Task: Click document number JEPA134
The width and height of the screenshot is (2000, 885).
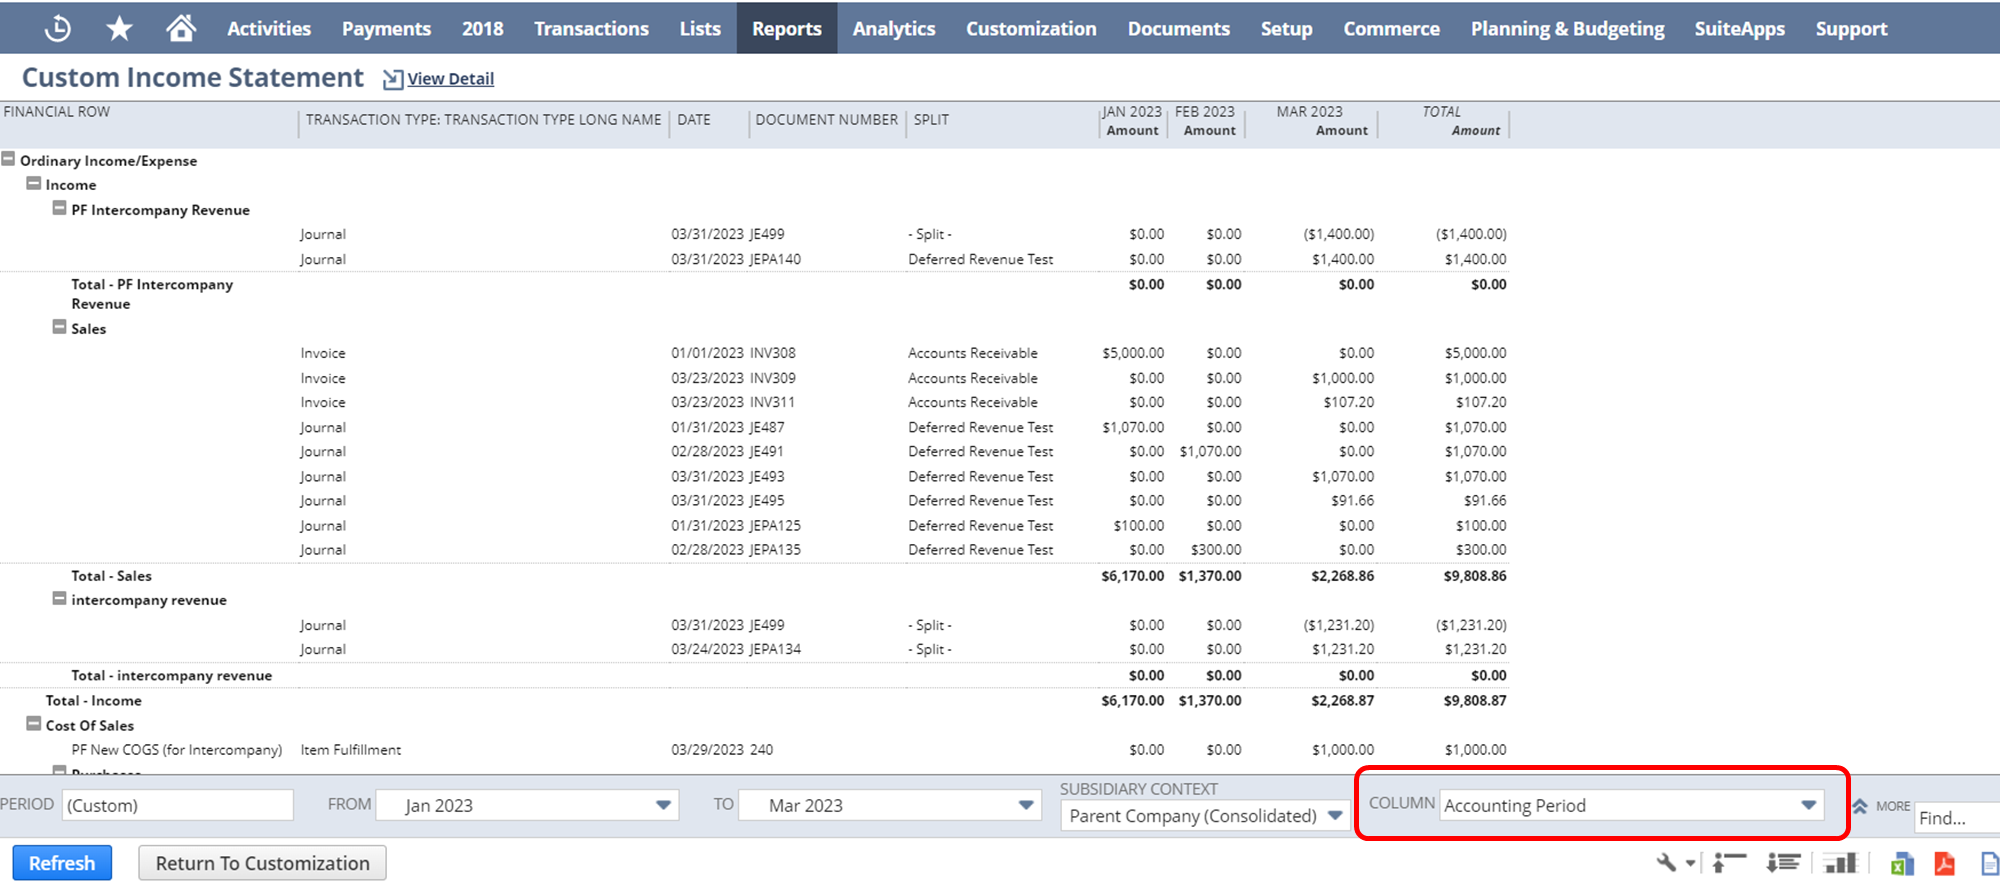Action: (x=775, y=649)
